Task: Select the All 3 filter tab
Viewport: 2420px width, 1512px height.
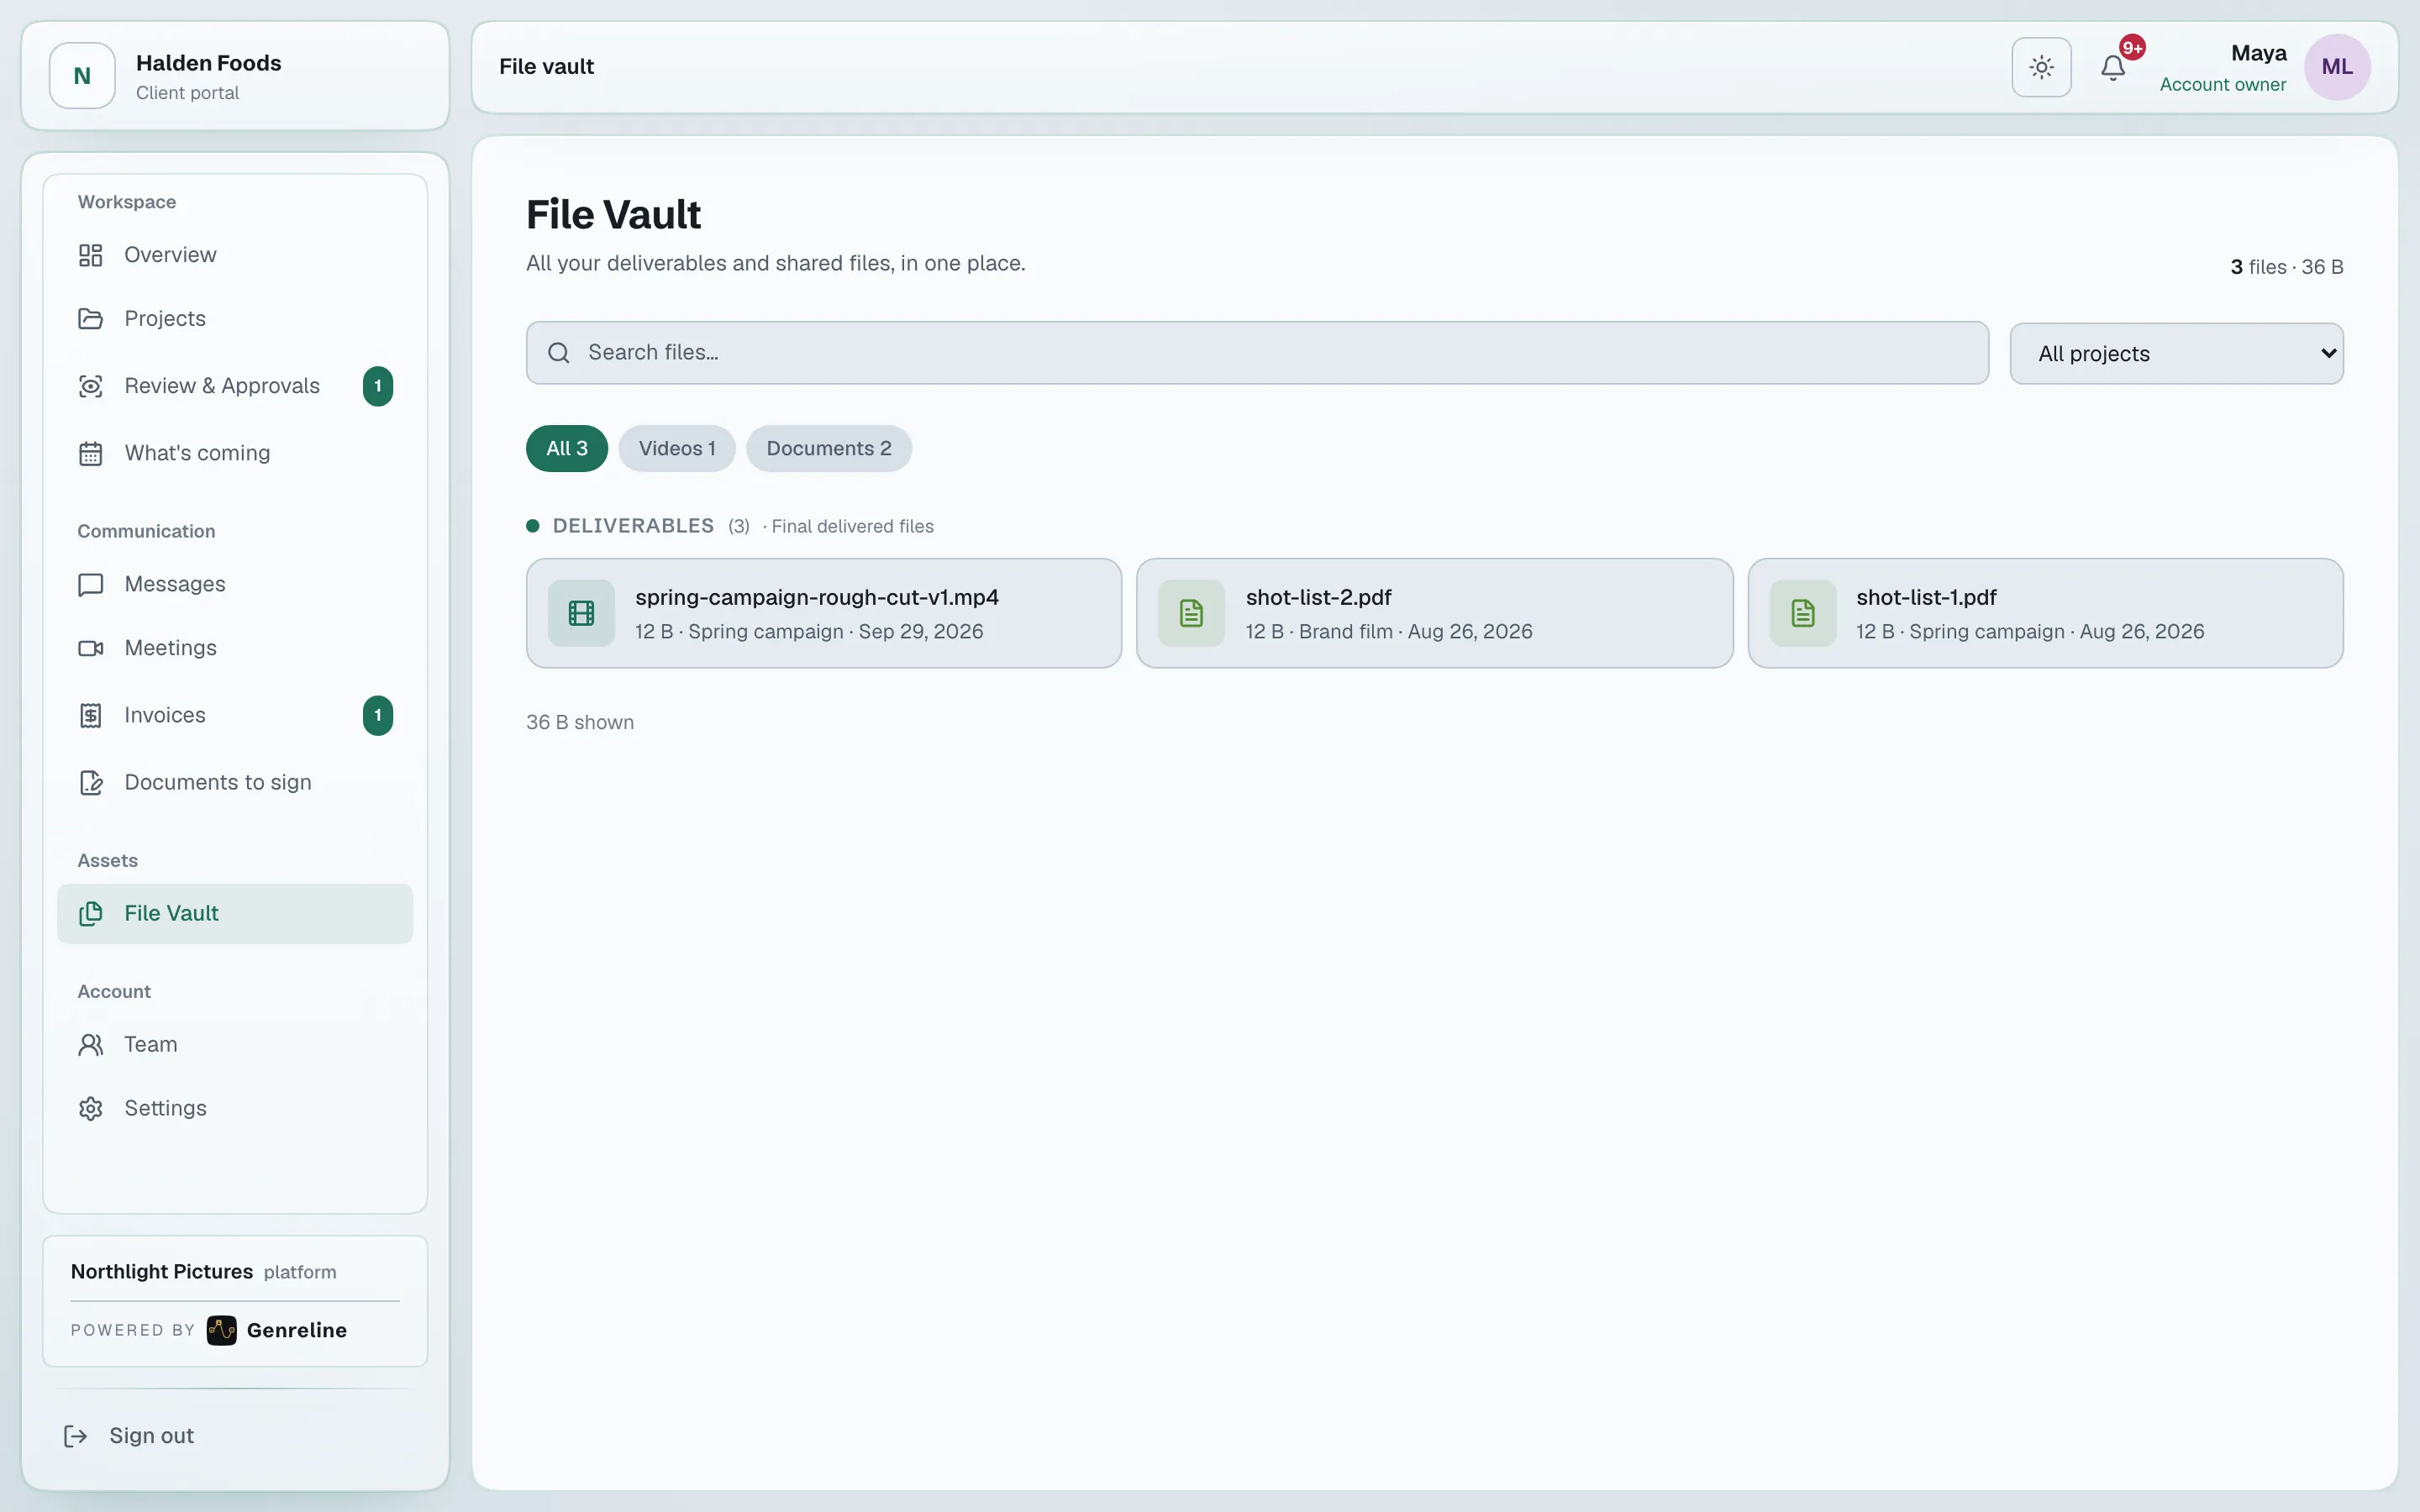Action: pyautogui.click(x=567, y=448)
